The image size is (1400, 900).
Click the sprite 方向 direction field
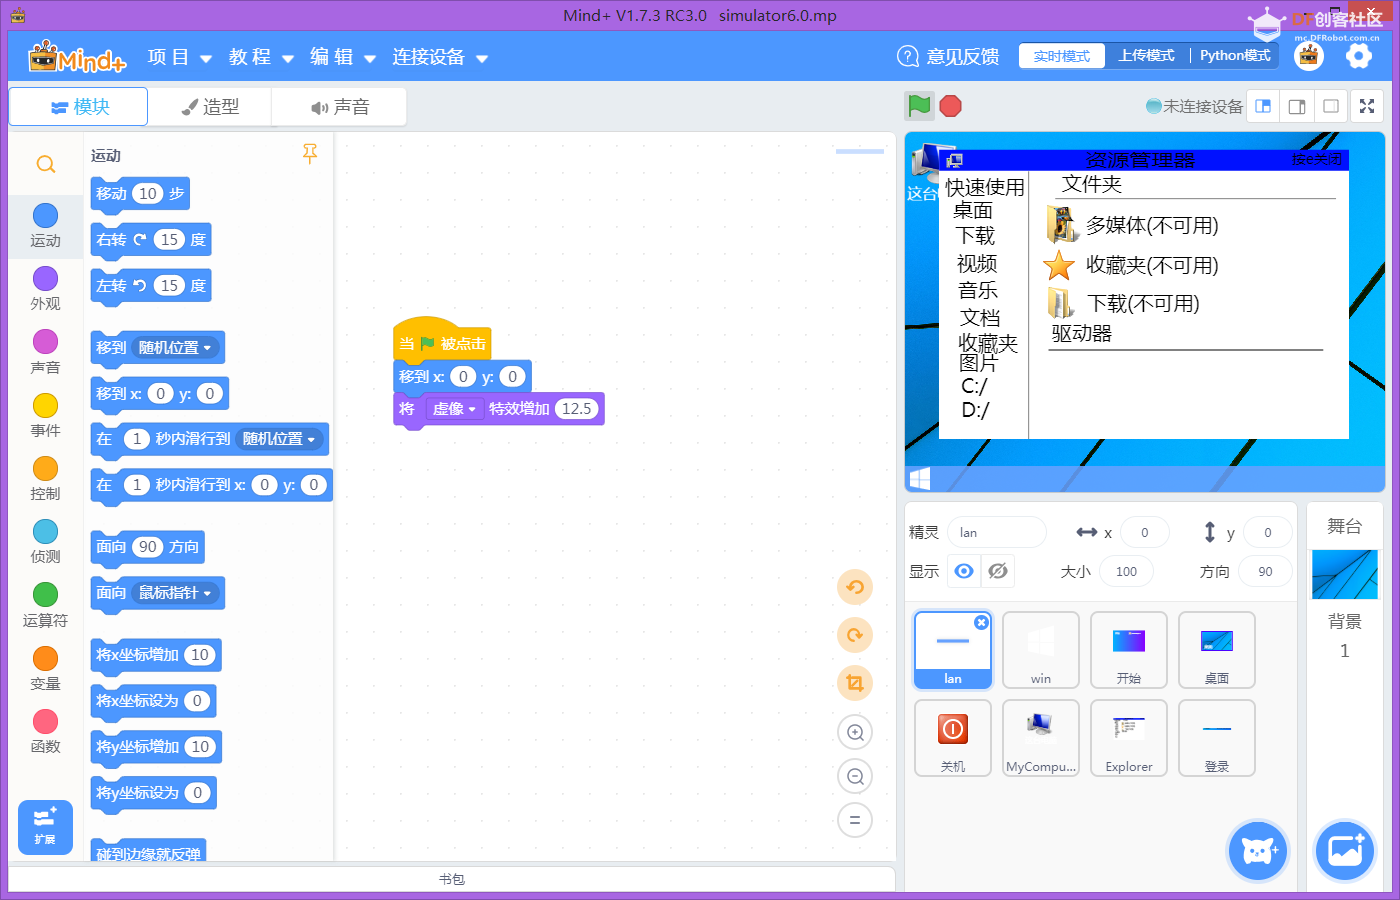tap(1265, 571)
